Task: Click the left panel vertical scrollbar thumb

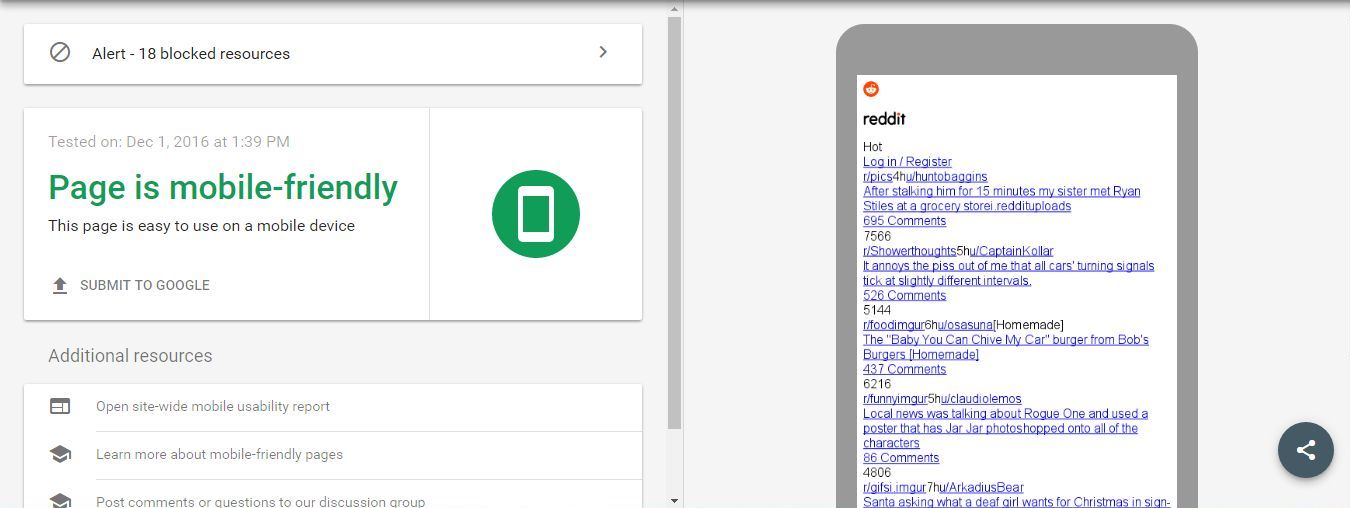Action: [x=674, y=222]
